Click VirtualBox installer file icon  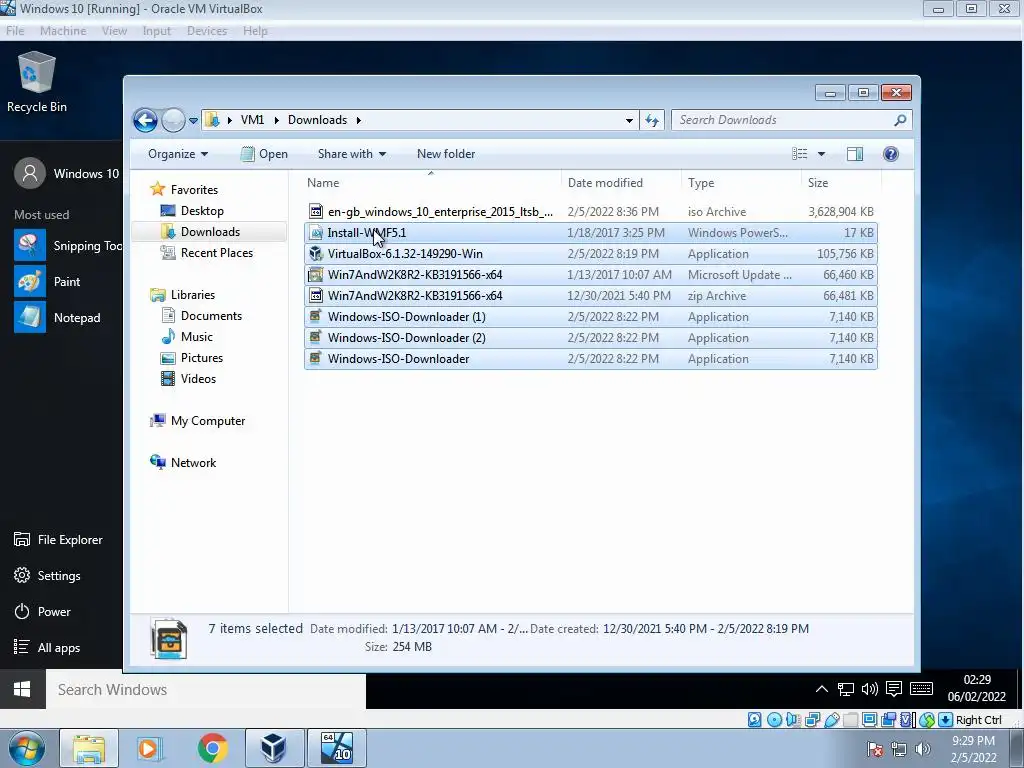(316, 253)
